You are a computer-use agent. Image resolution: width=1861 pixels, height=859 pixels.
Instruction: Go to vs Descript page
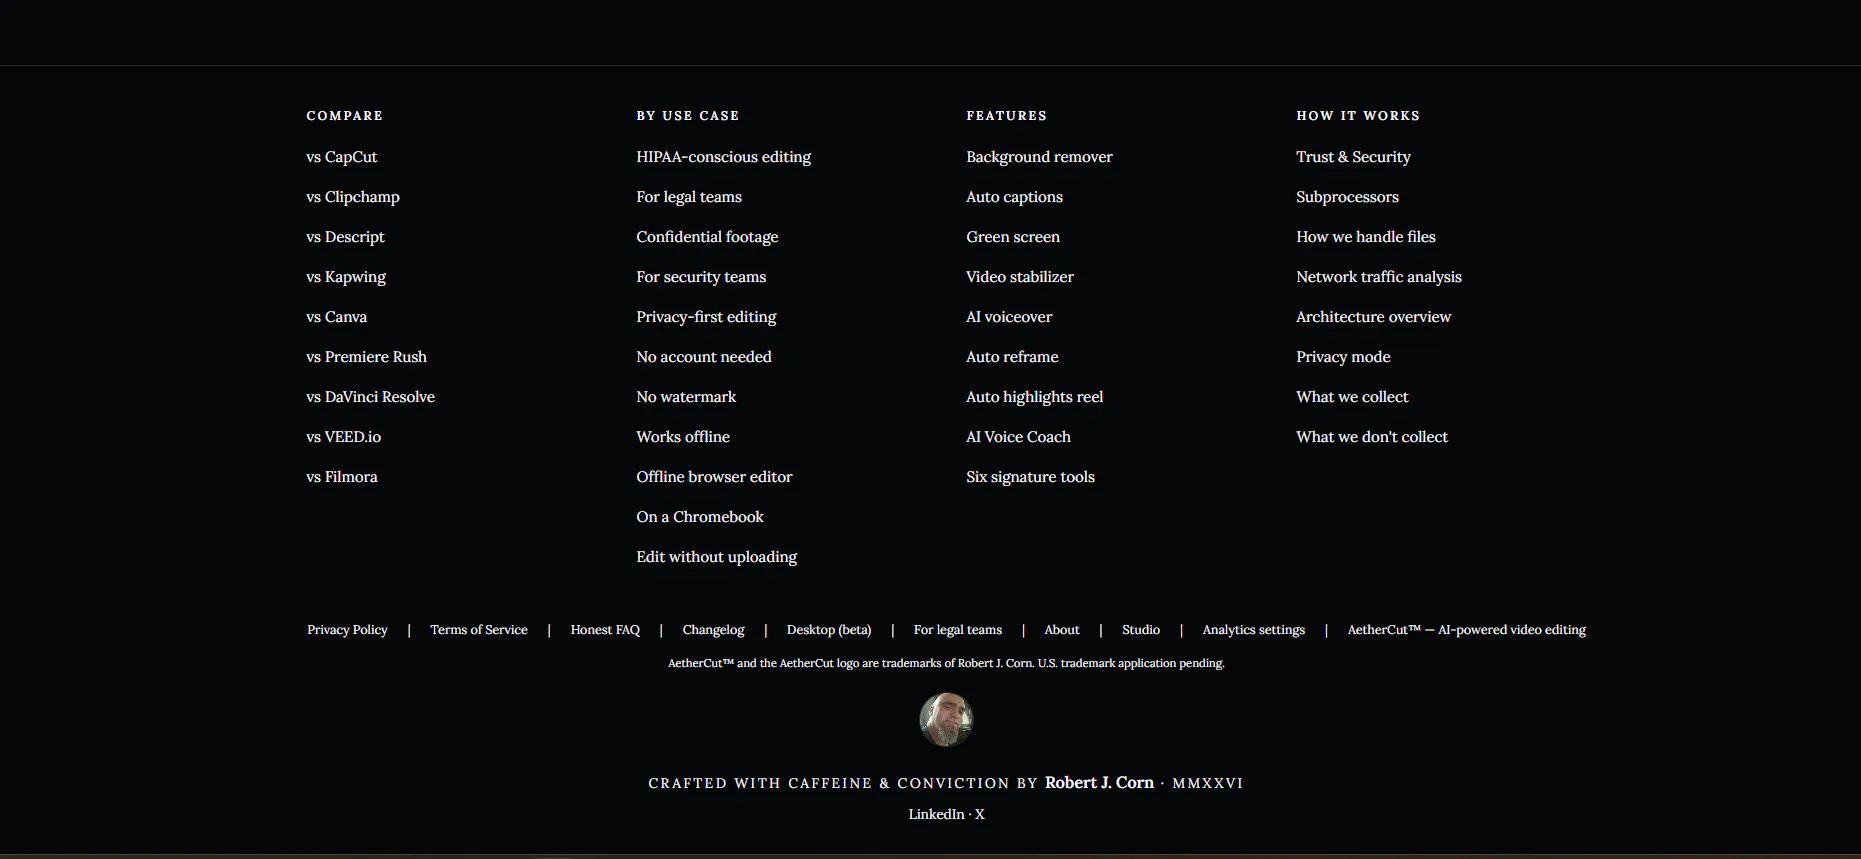tap(345, 237)
